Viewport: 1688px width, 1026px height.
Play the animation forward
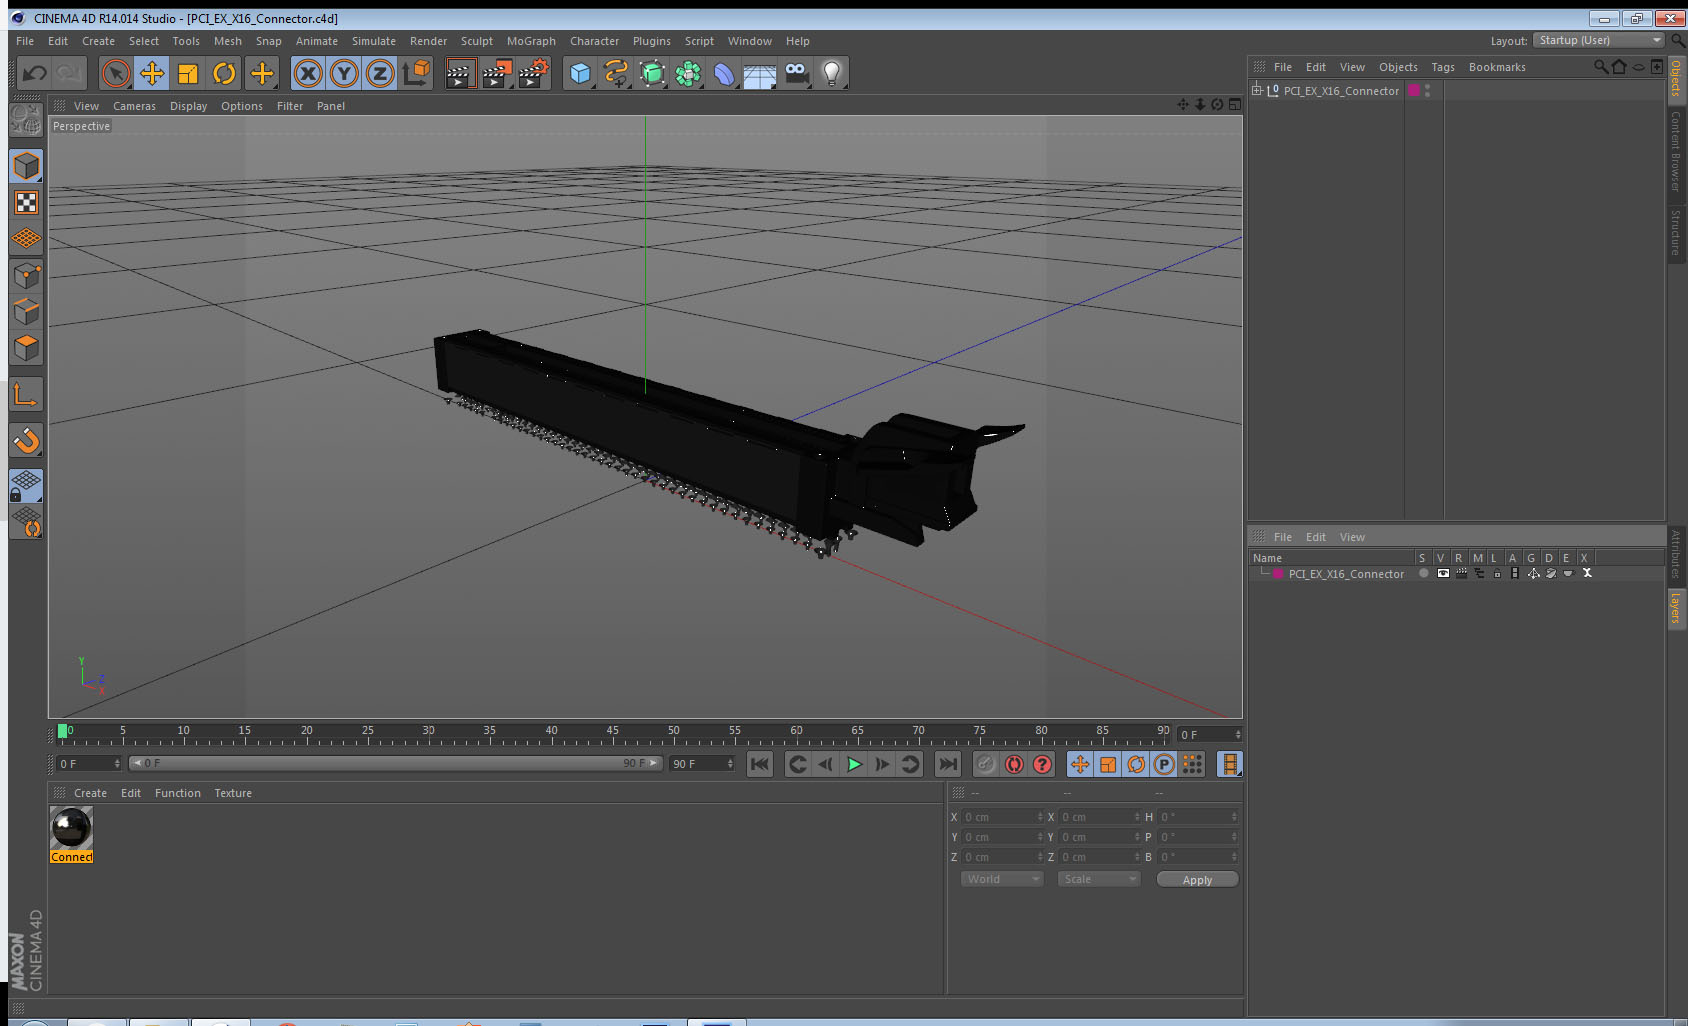pyautogui.click(x=854, y=764)
